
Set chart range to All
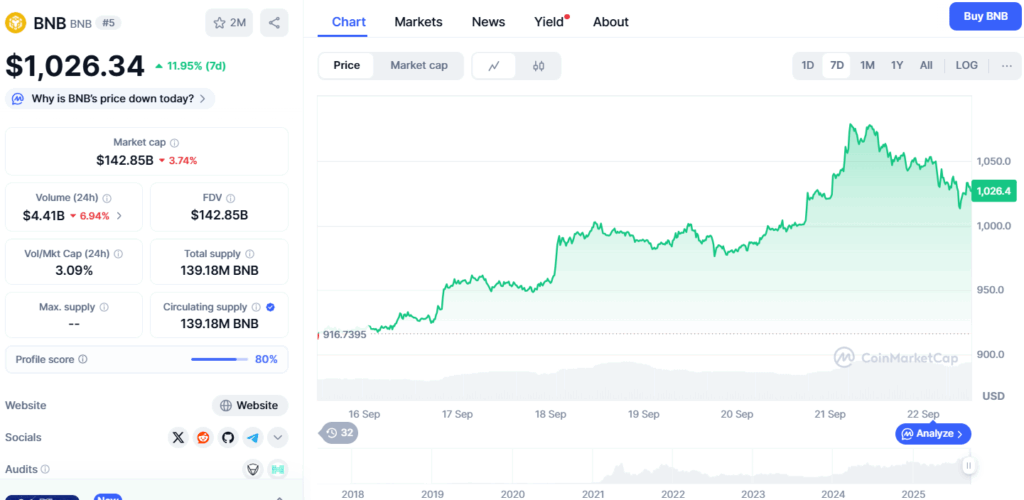926,65
